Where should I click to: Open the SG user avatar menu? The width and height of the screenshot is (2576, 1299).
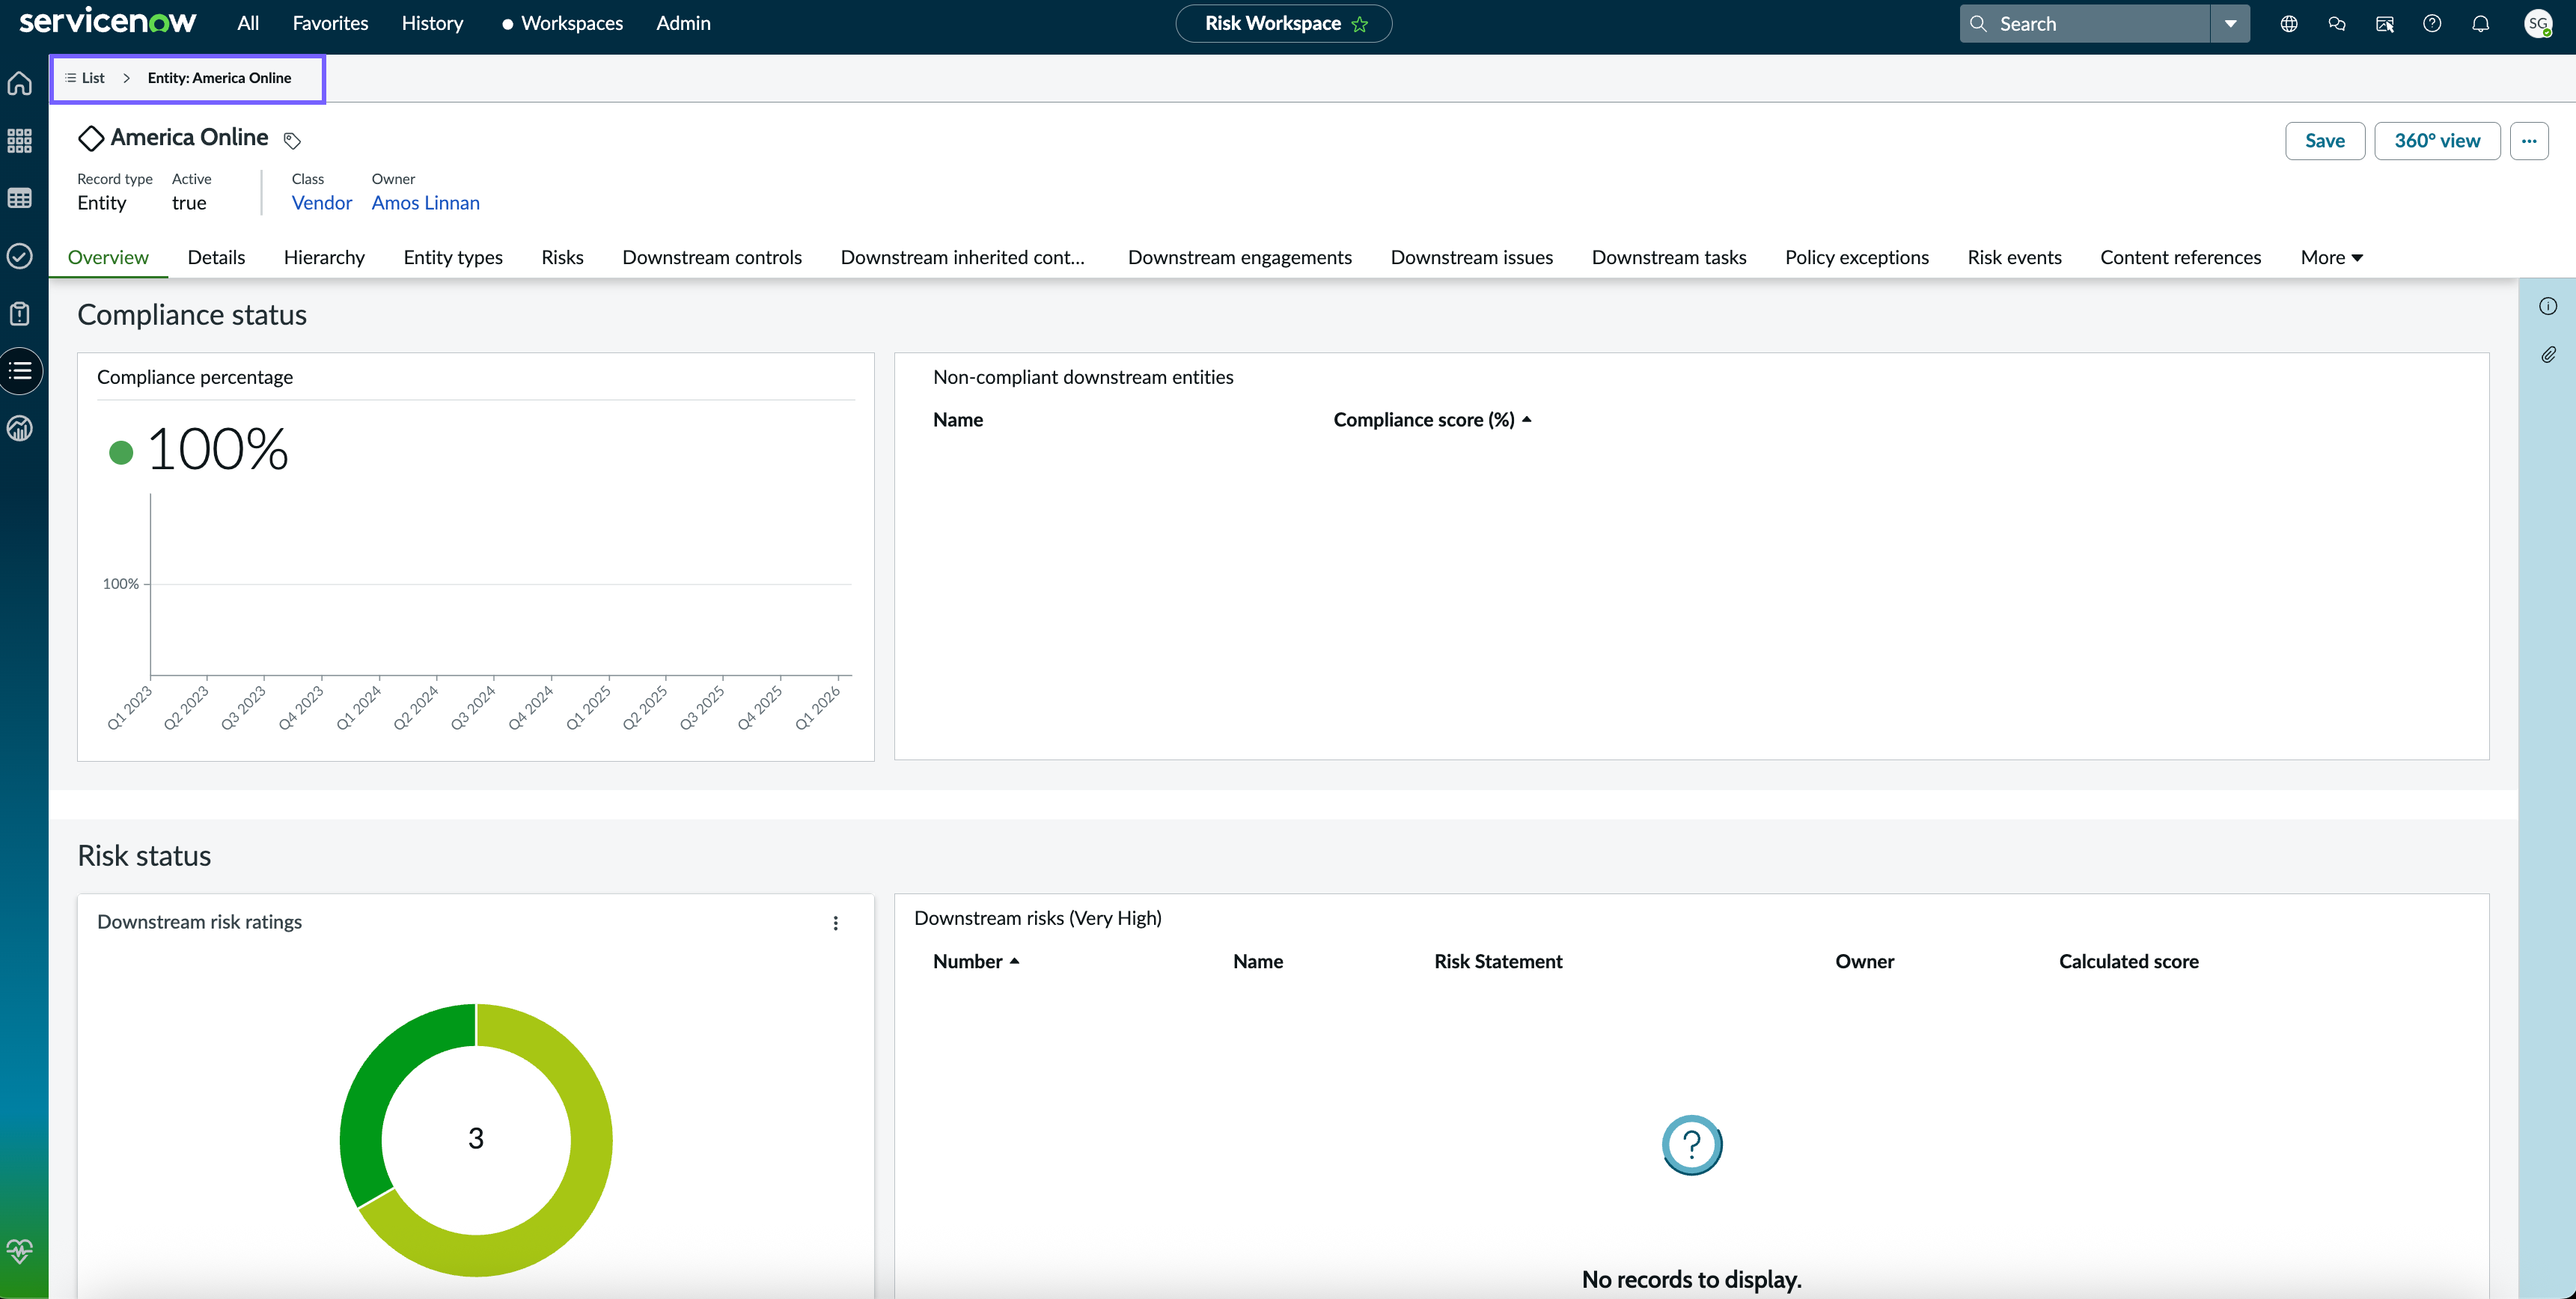pyautogui.click(x=2538, y=24)
